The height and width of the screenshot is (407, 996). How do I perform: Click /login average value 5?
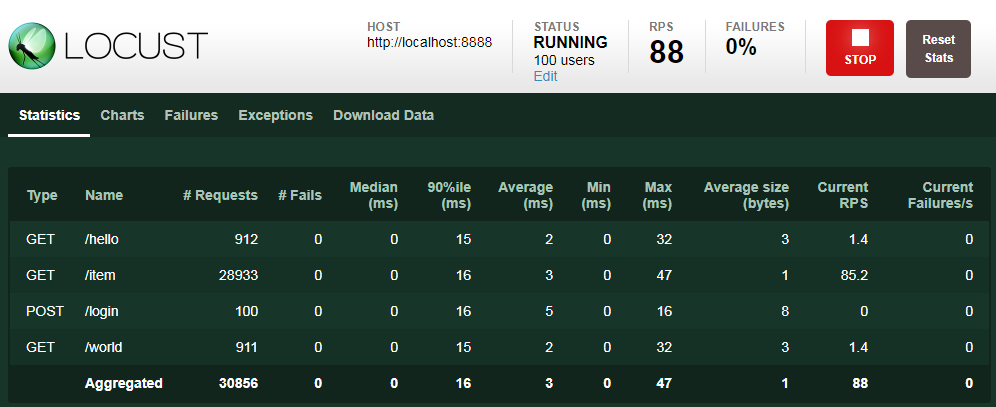(x=549, y=311)
